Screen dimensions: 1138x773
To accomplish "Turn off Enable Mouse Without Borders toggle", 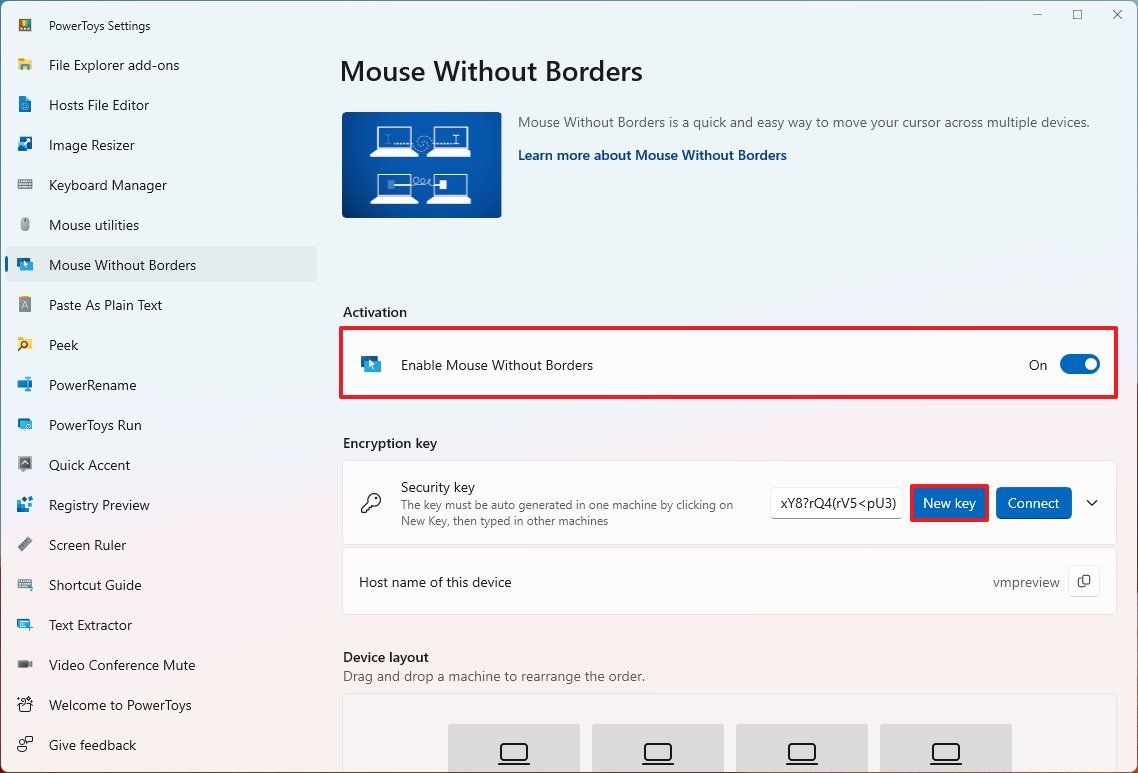I will [x=1079, y=365].
